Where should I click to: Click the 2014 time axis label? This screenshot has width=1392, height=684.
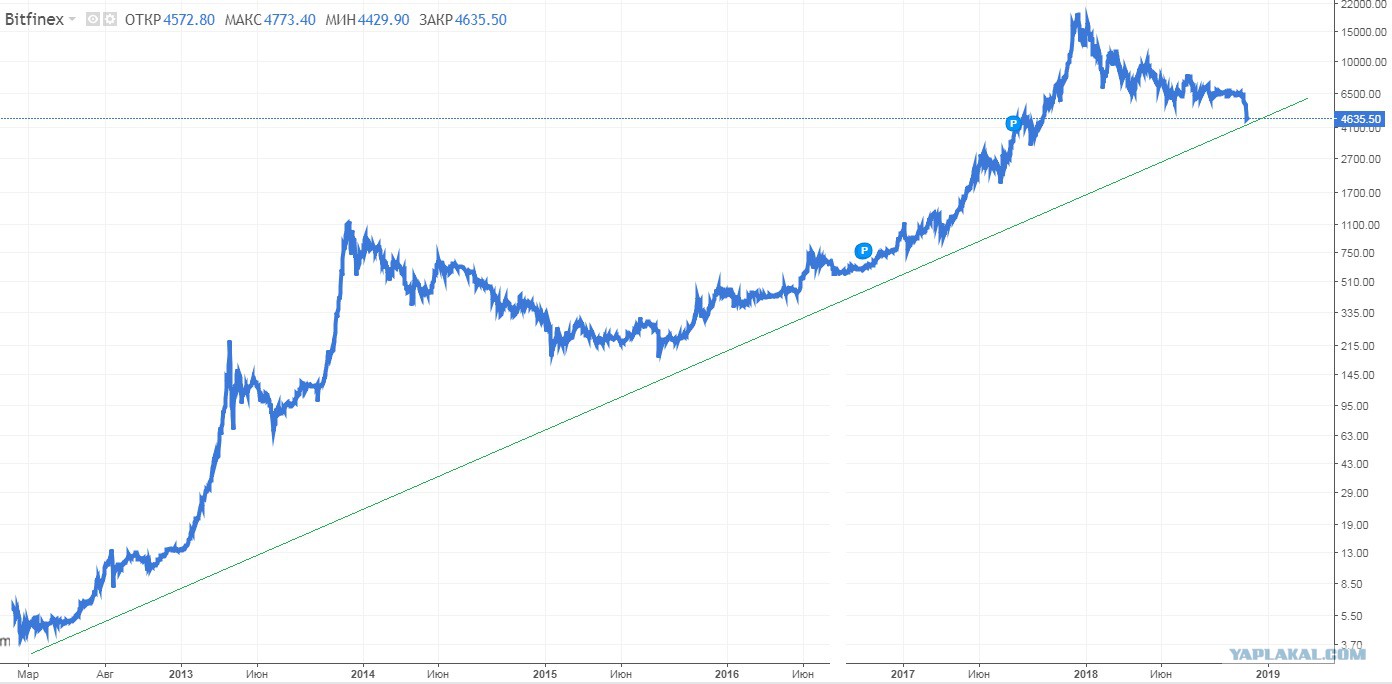[363, 676]
